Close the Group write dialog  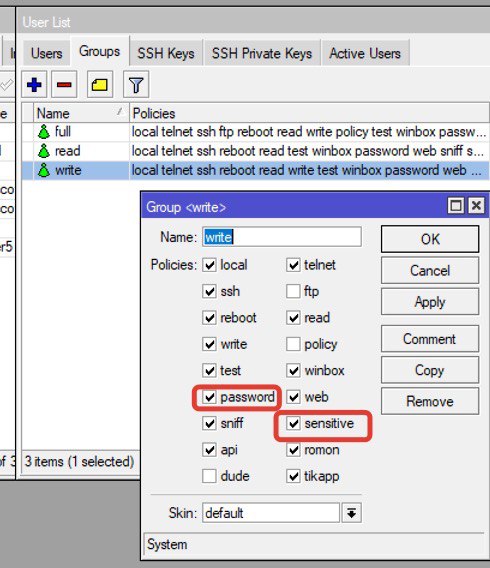[476, 206]
